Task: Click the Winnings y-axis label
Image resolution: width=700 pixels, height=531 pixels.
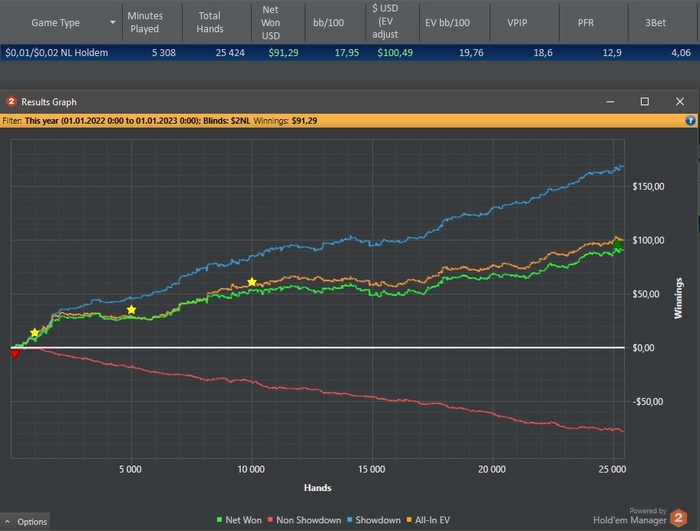Action: click(x=678, y=298)
